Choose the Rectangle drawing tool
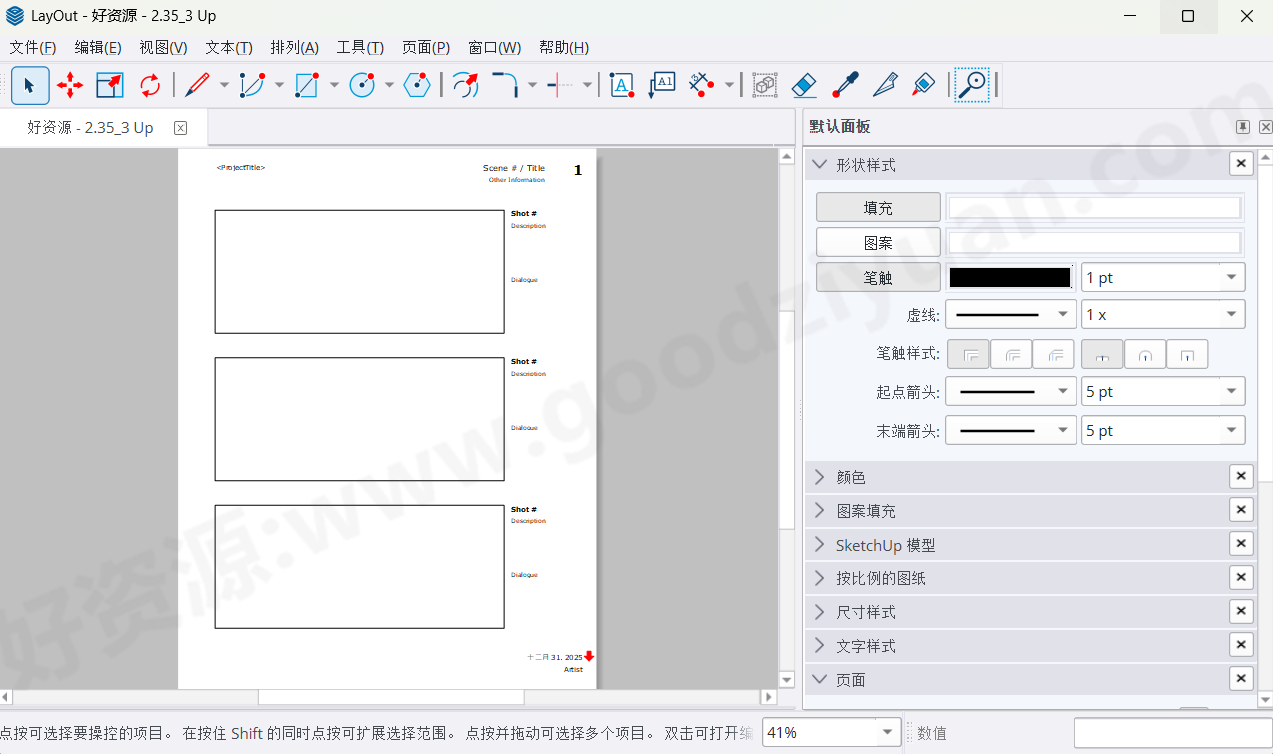1273x754 pixels. tap(307, 85)
